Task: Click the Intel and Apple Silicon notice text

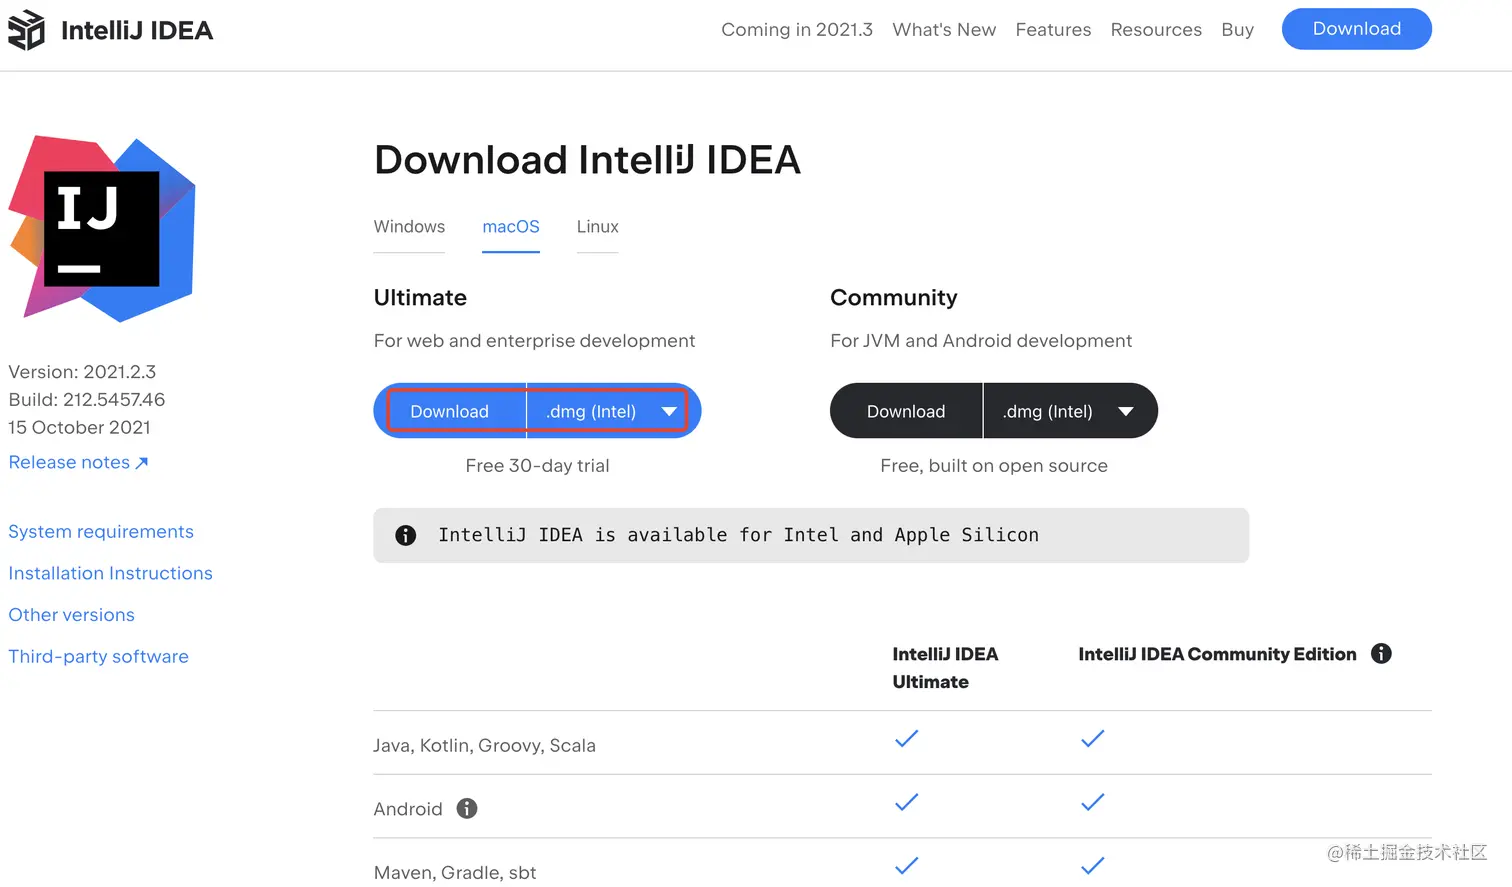Action: tap(738, 535)
